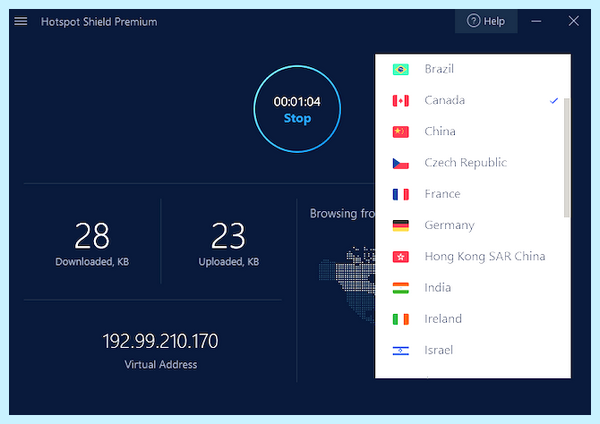
Task: Open the hamburger menu
Action: click(21, 21)
